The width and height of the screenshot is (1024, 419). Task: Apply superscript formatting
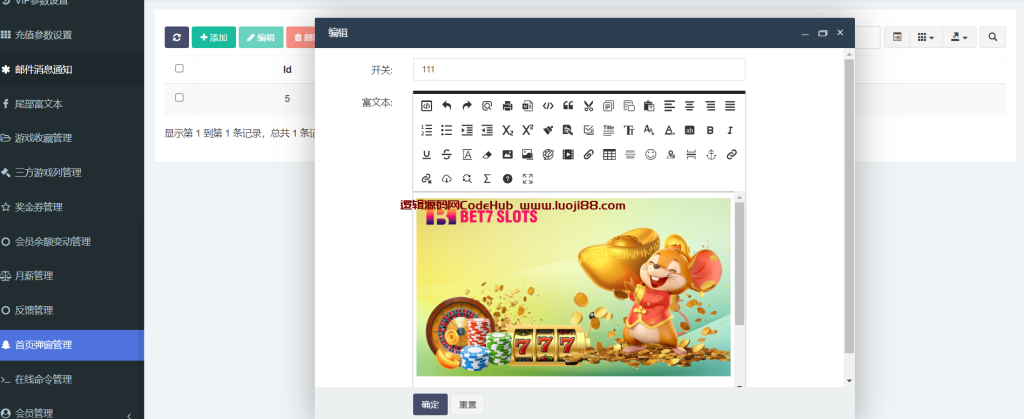tap(528, 130)
